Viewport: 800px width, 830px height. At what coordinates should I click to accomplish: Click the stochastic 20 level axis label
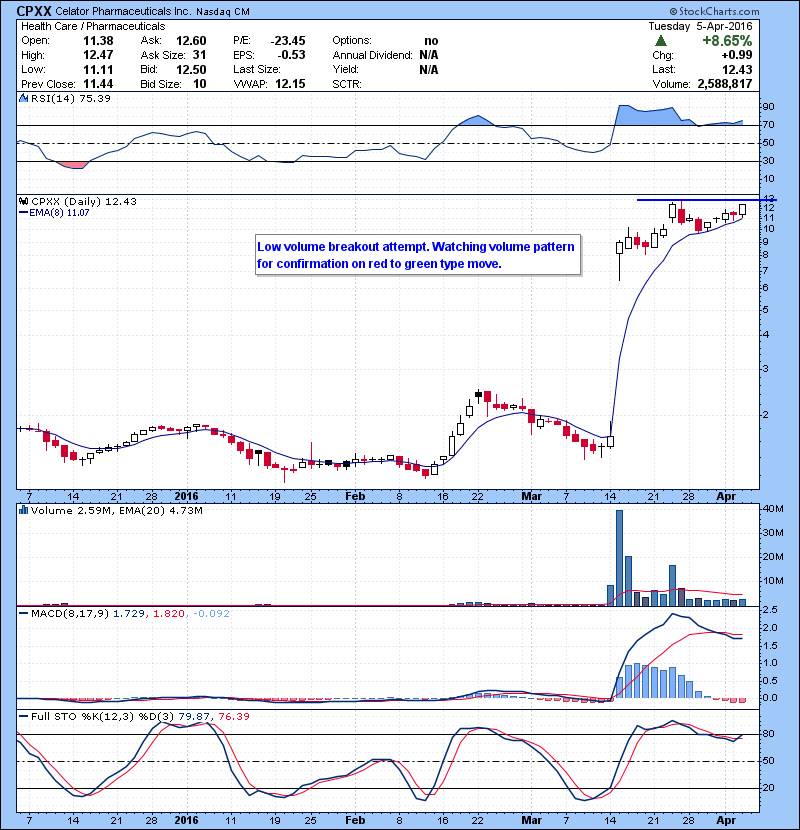tap(768, 788)
